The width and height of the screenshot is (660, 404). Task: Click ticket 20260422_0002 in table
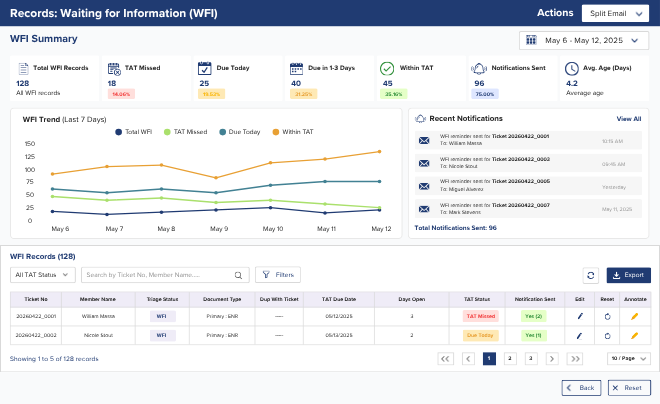click(36, 335)
